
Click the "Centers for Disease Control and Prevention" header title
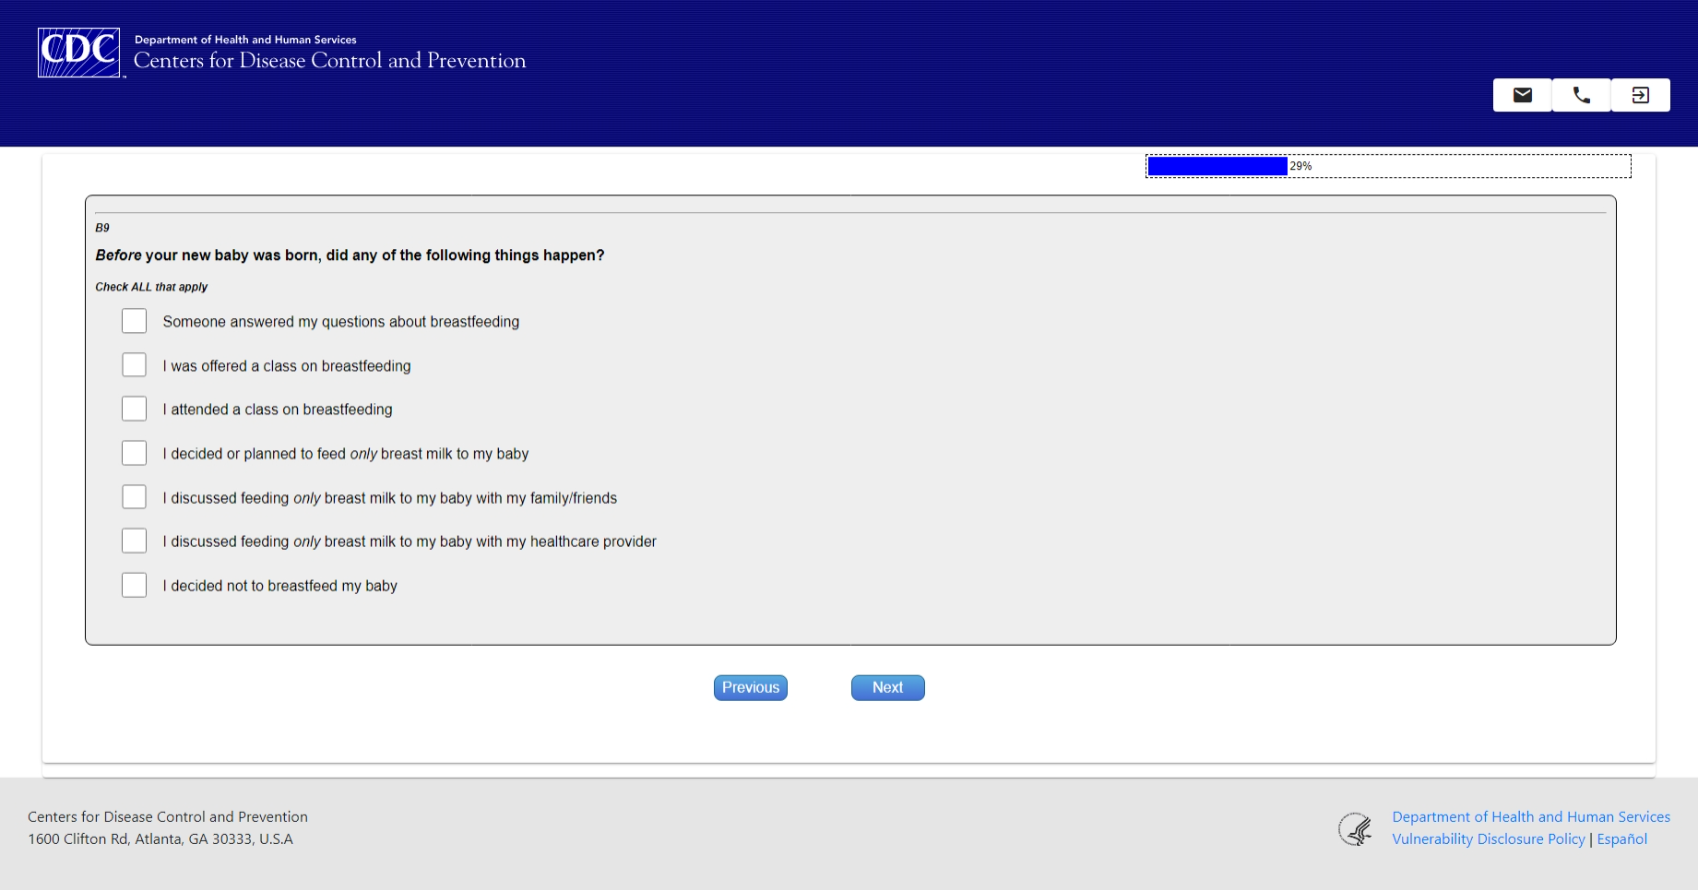pos(330,61)
